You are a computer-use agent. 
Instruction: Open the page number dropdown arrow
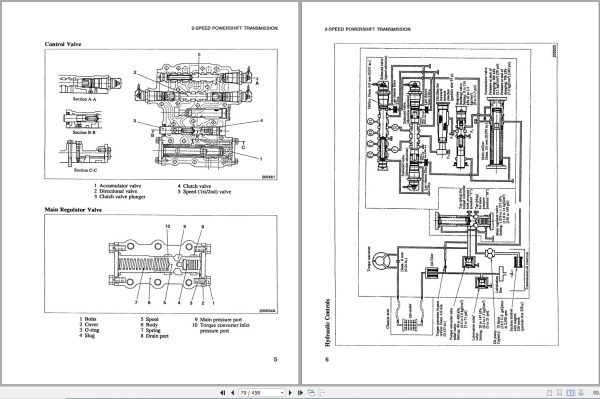click(282, 392)
